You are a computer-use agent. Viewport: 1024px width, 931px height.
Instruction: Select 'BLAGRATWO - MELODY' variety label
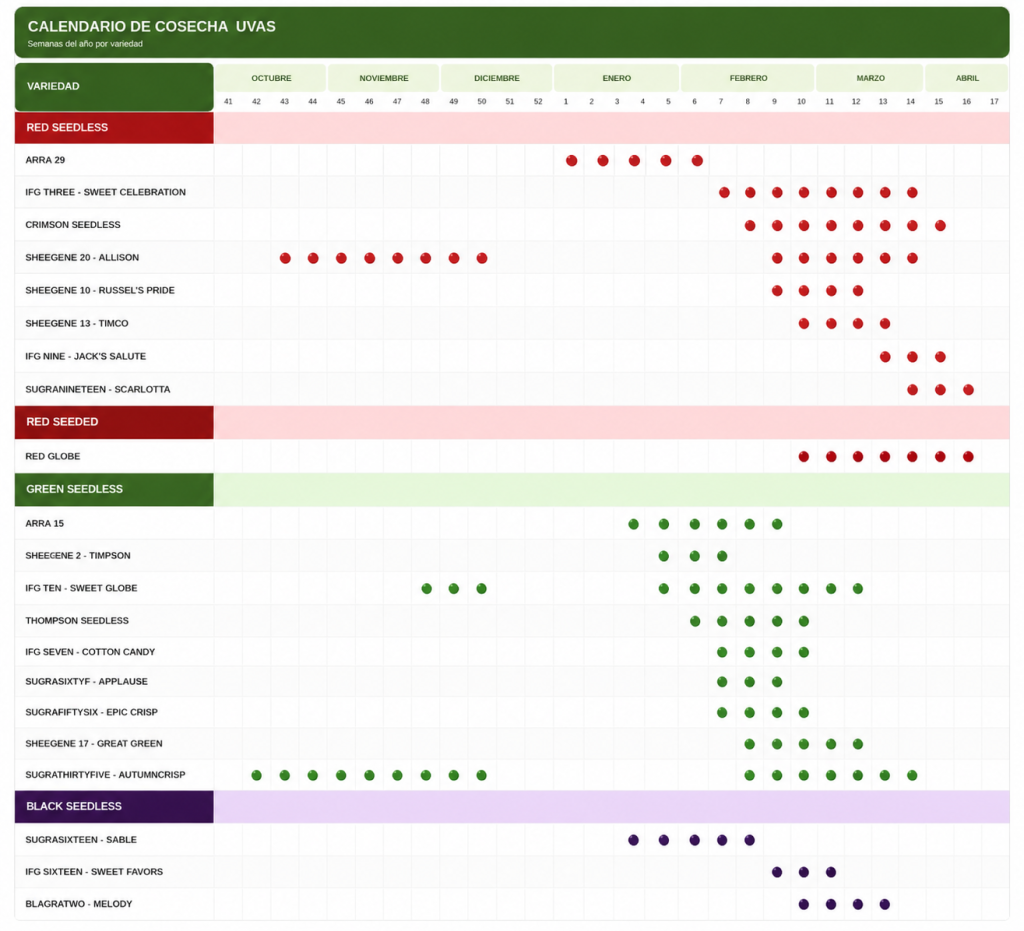[x=79, y=904]
